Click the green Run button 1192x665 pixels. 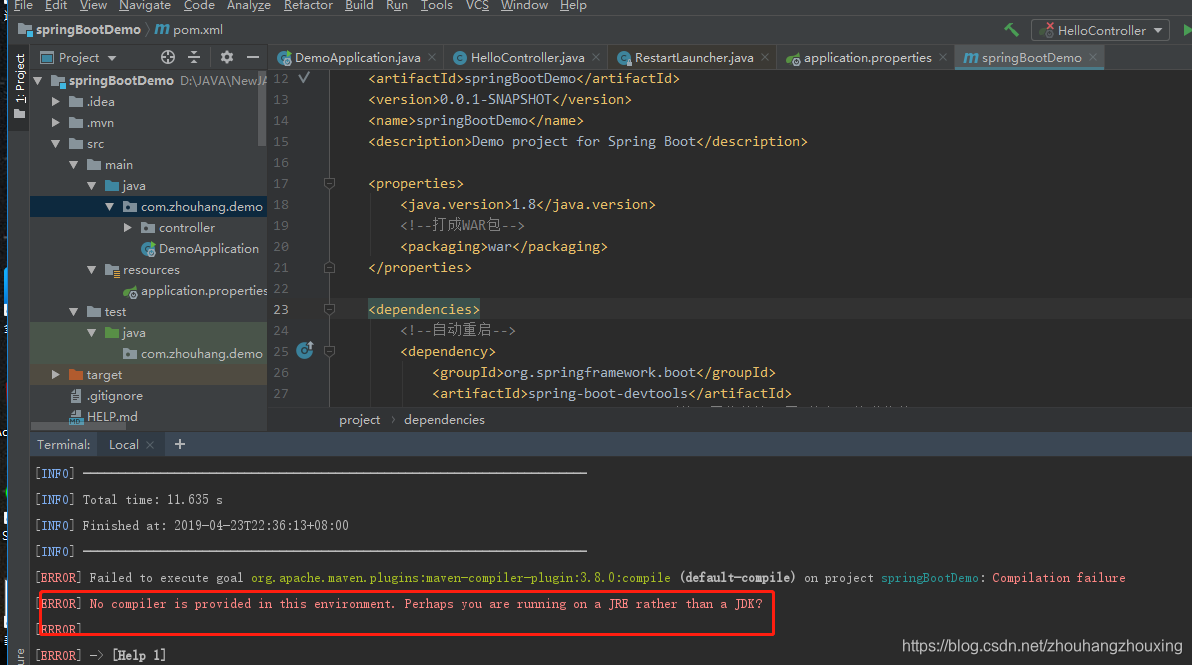pos(1187,30)
